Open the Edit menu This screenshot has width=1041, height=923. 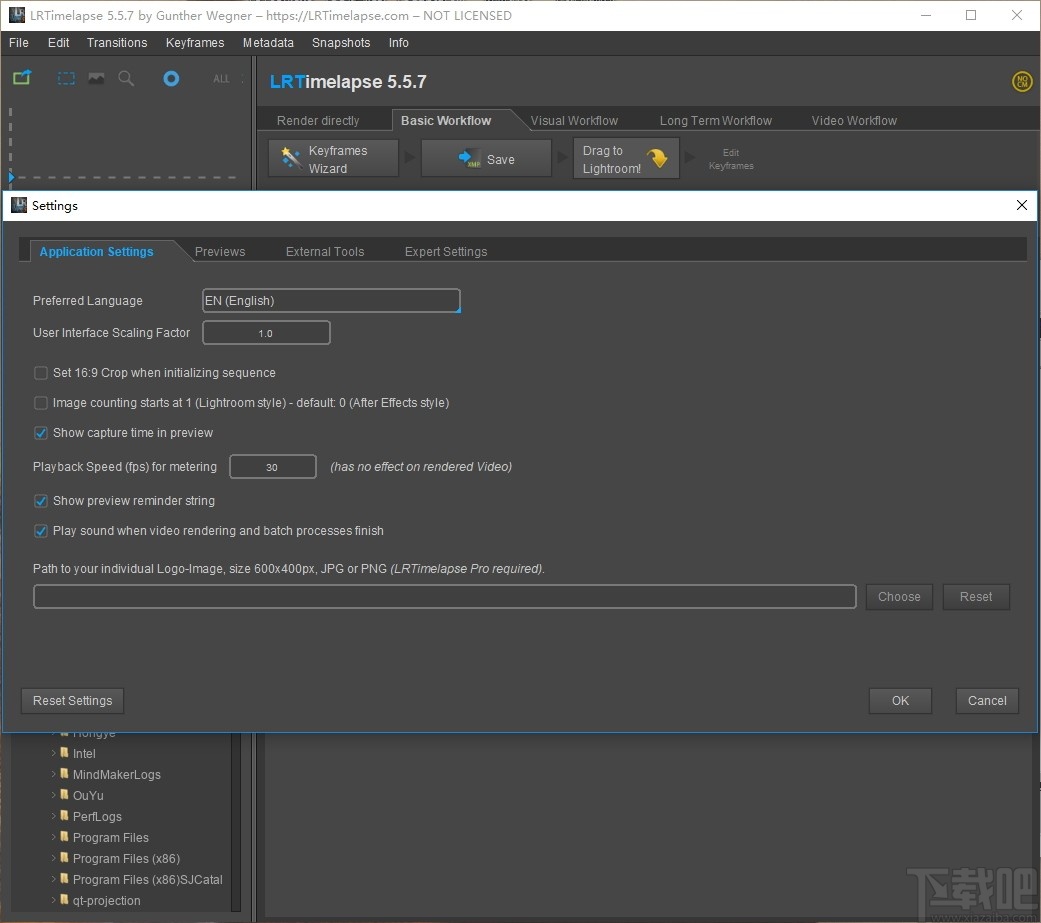point(58,42)
